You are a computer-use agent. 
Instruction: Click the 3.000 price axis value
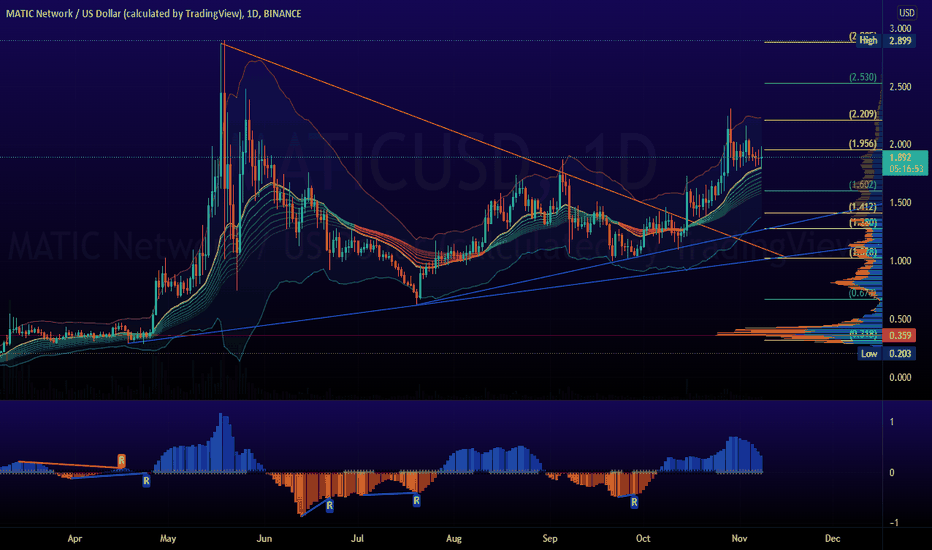click(x=900, y=29)
